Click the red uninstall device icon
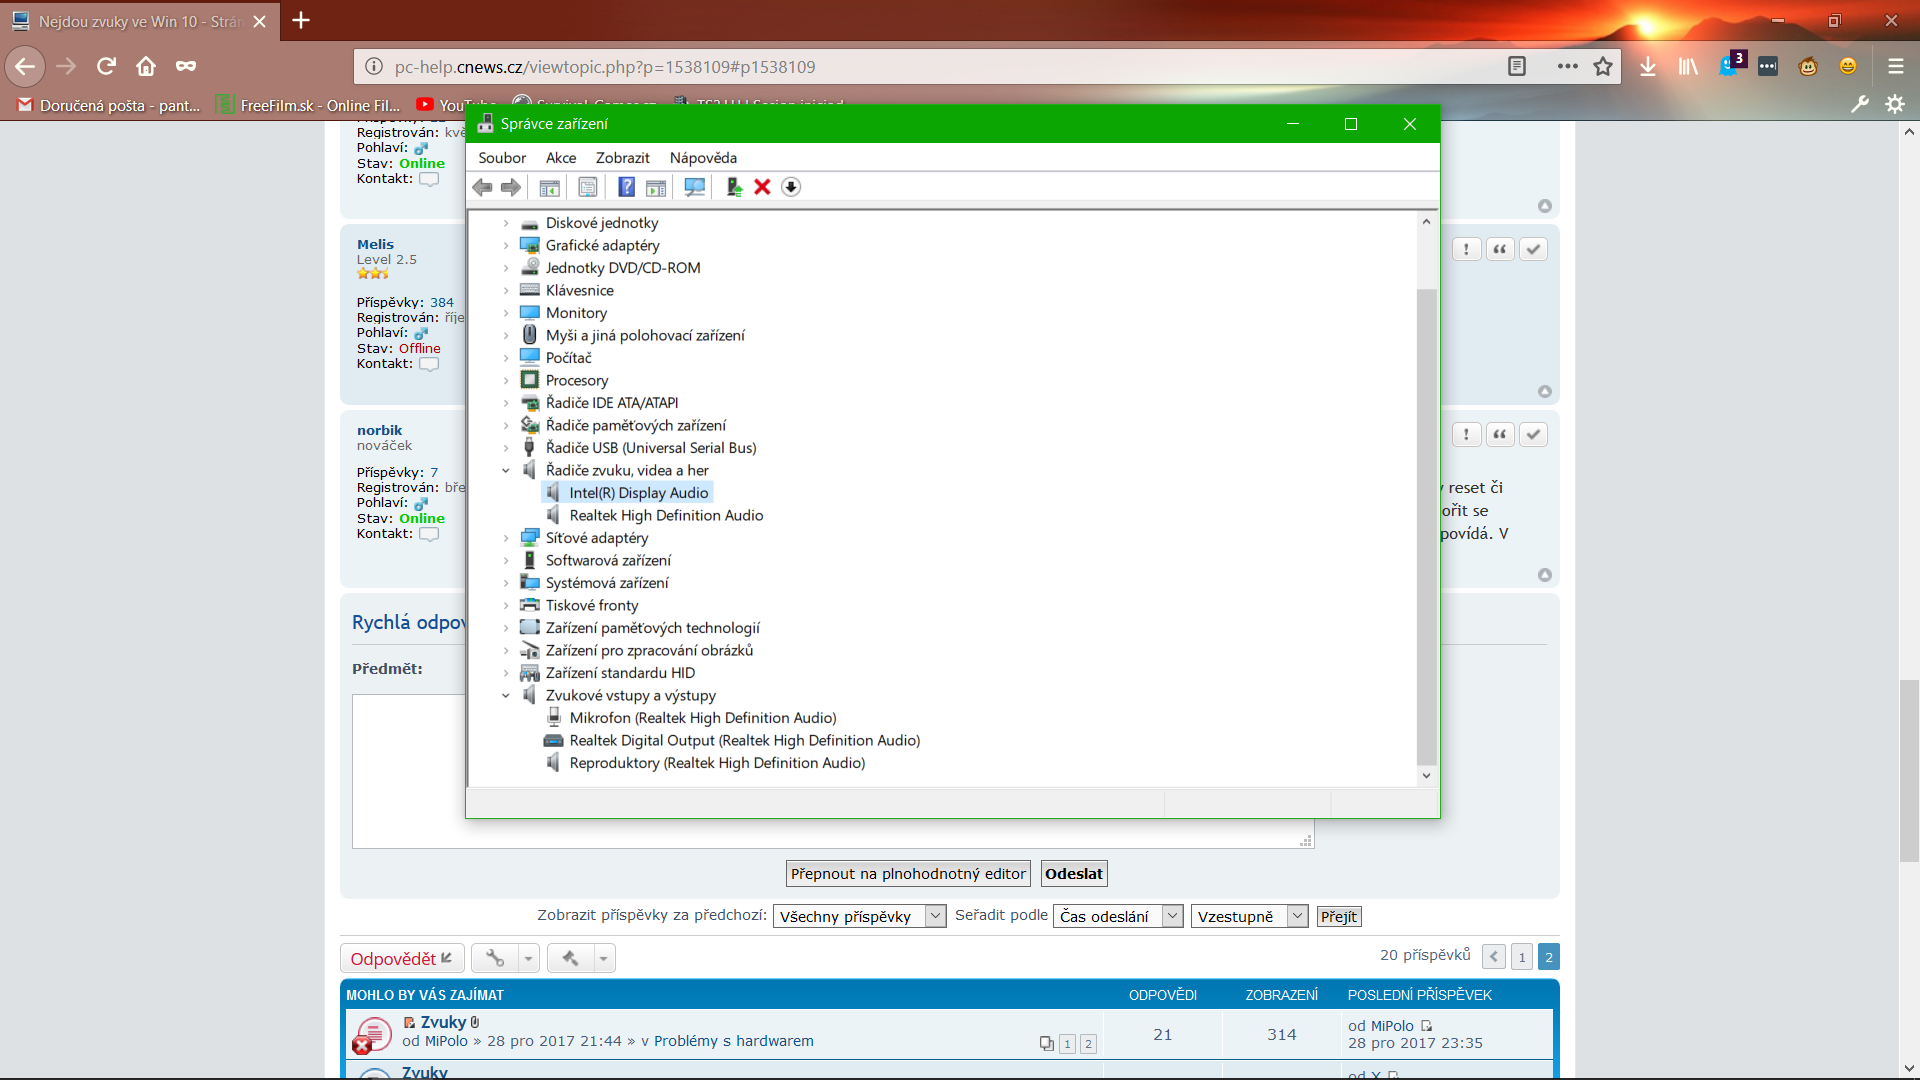The image size is (1920, 1080). pos(762,187)
